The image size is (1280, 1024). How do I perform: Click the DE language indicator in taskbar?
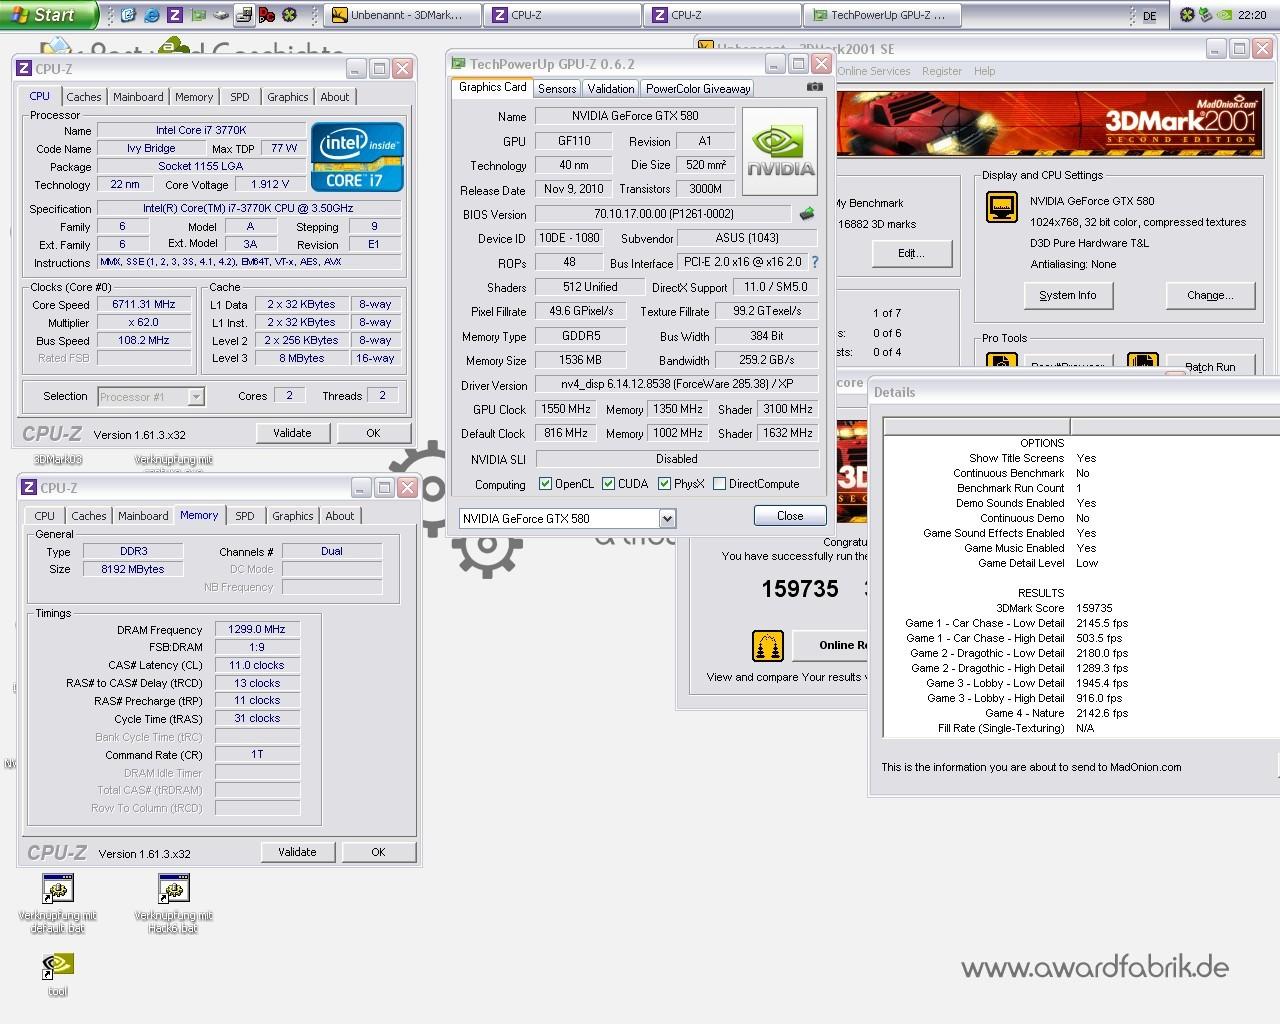tap(1150, 16)
